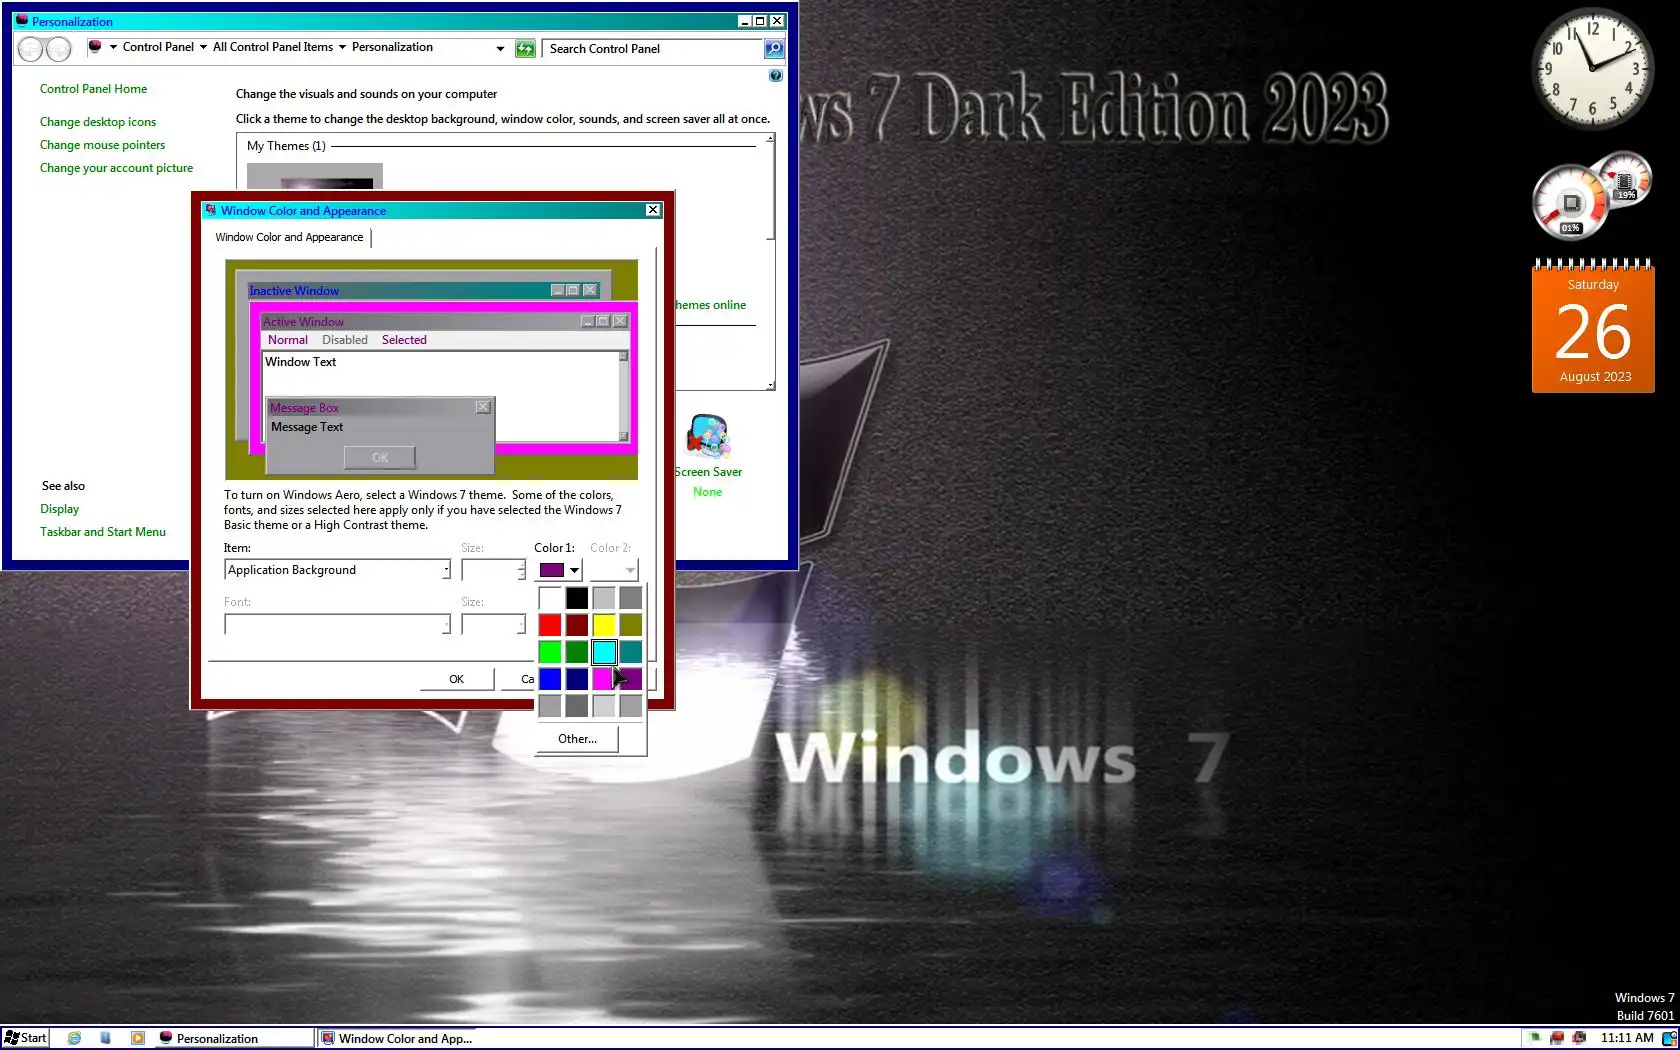This screenshot has height=1050, width=1680.
Task: Click the Window Text area in preview
Action: (441, 396)
